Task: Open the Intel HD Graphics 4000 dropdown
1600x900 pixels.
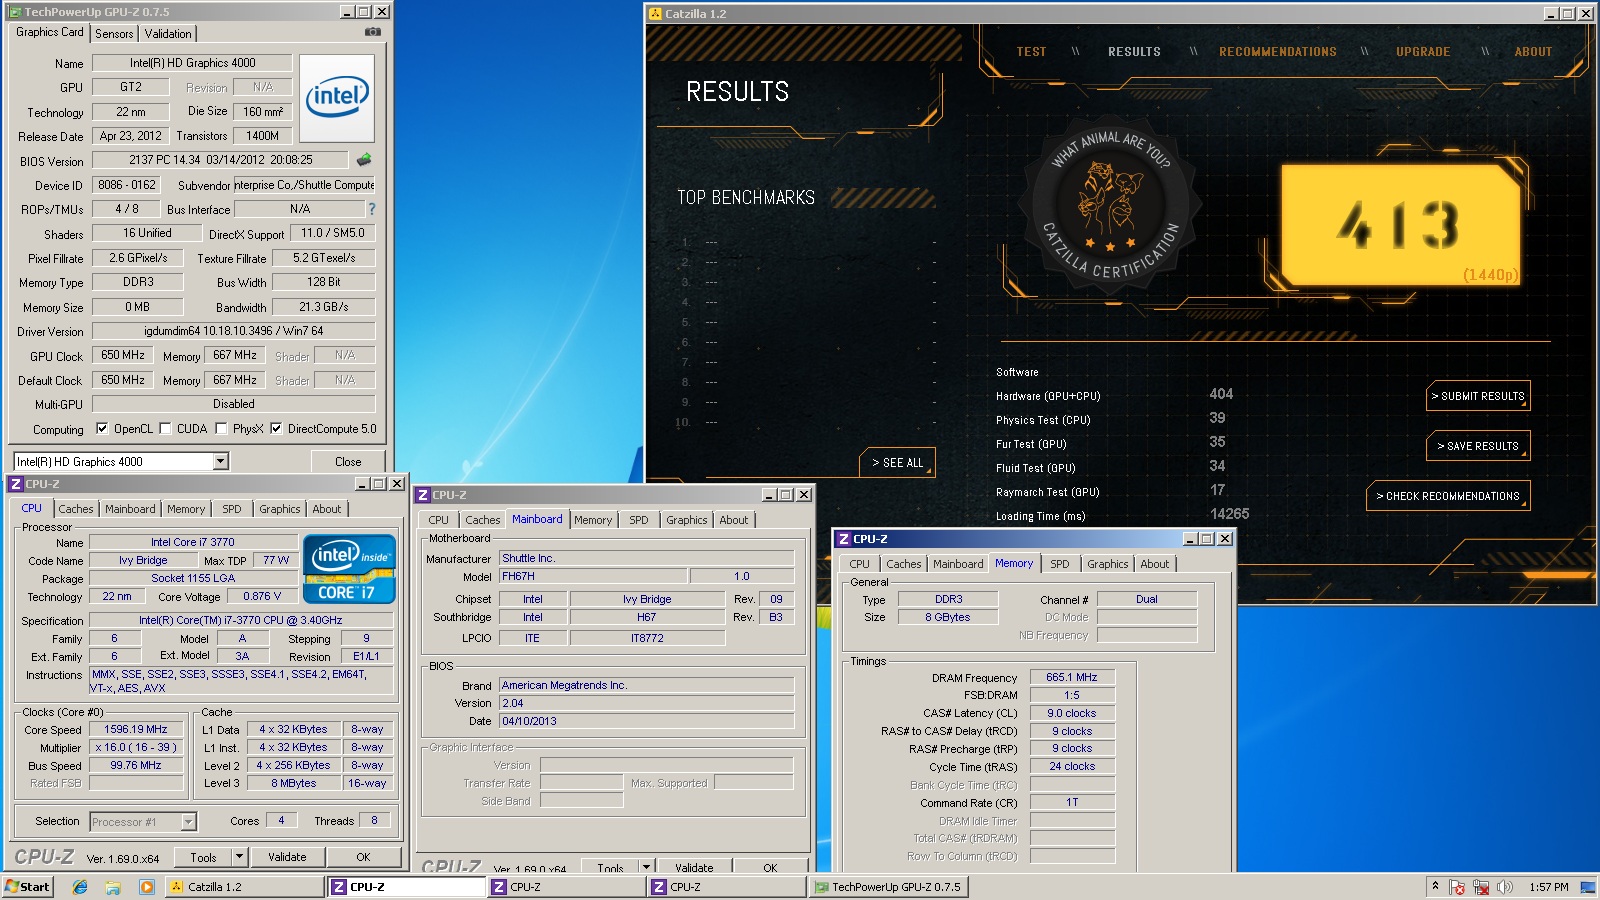Action: (221, 461)
